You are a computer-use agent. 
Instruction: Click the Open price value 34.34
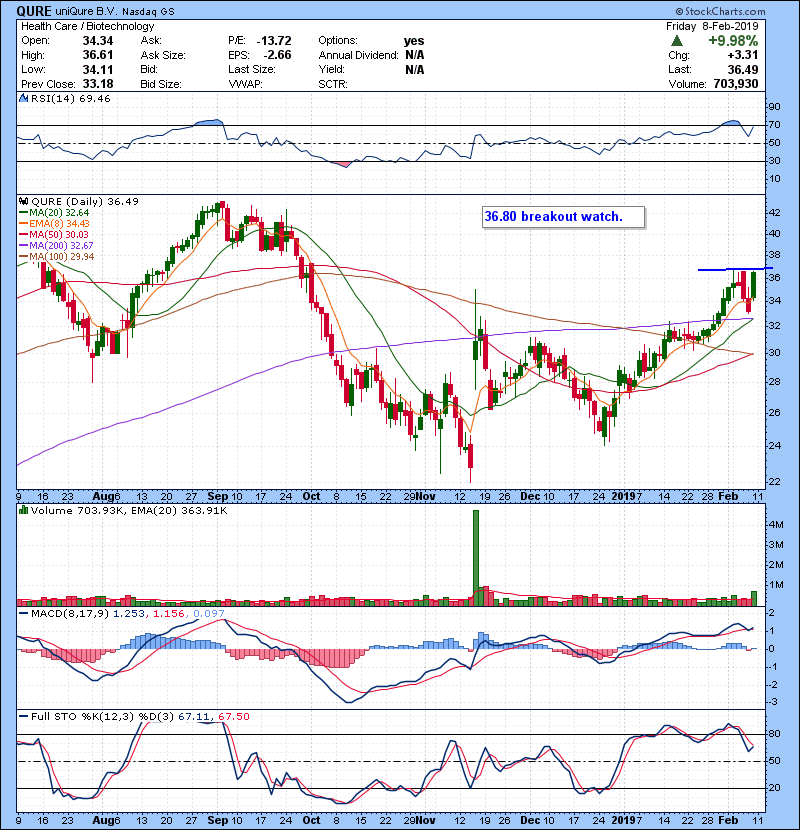coord(98,41)
